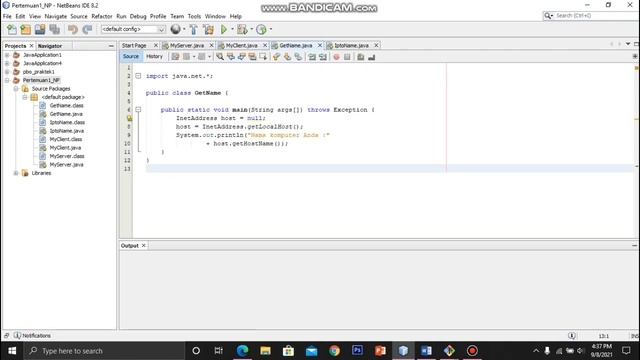The image size is (640, 360).
Task: Run the project with the green play icon
Action: click(x=224, y=29)
